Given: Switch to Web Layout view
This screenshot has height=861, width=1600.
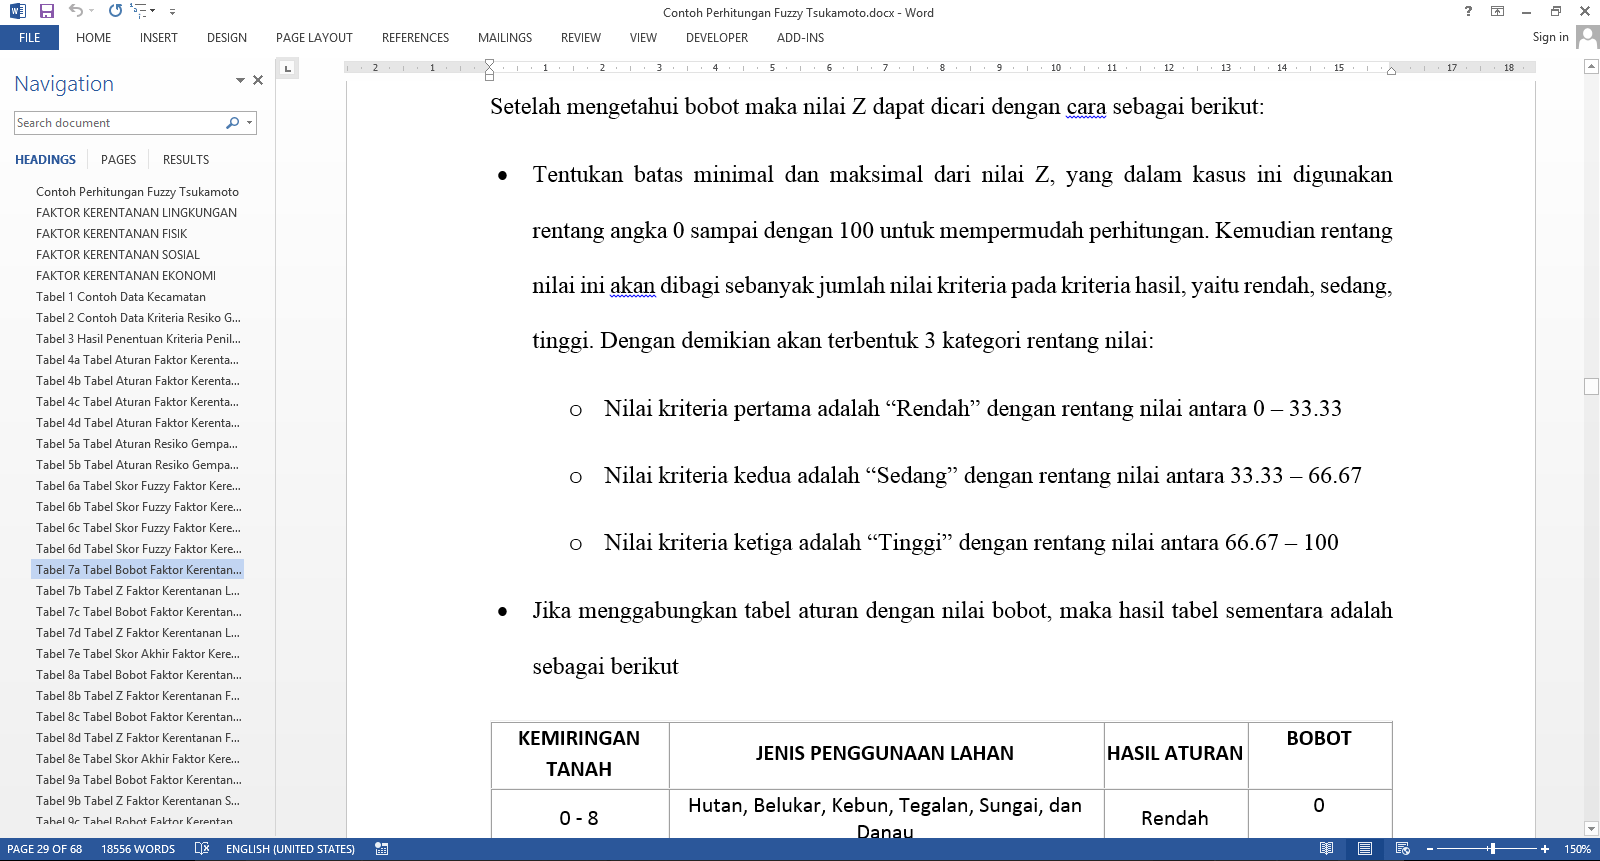Looking at the screenshot, I should (x=1402, y=849).
